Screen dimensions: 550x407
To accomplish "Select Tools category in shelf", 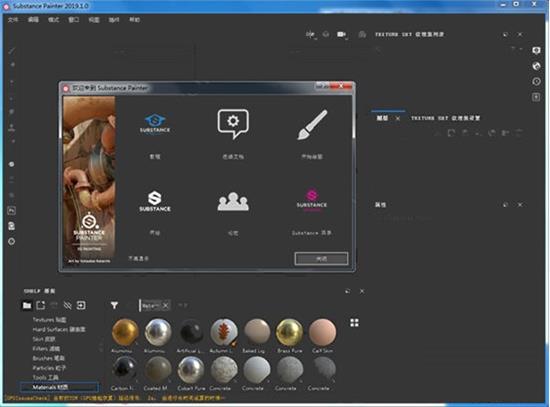I will [46, 377].
